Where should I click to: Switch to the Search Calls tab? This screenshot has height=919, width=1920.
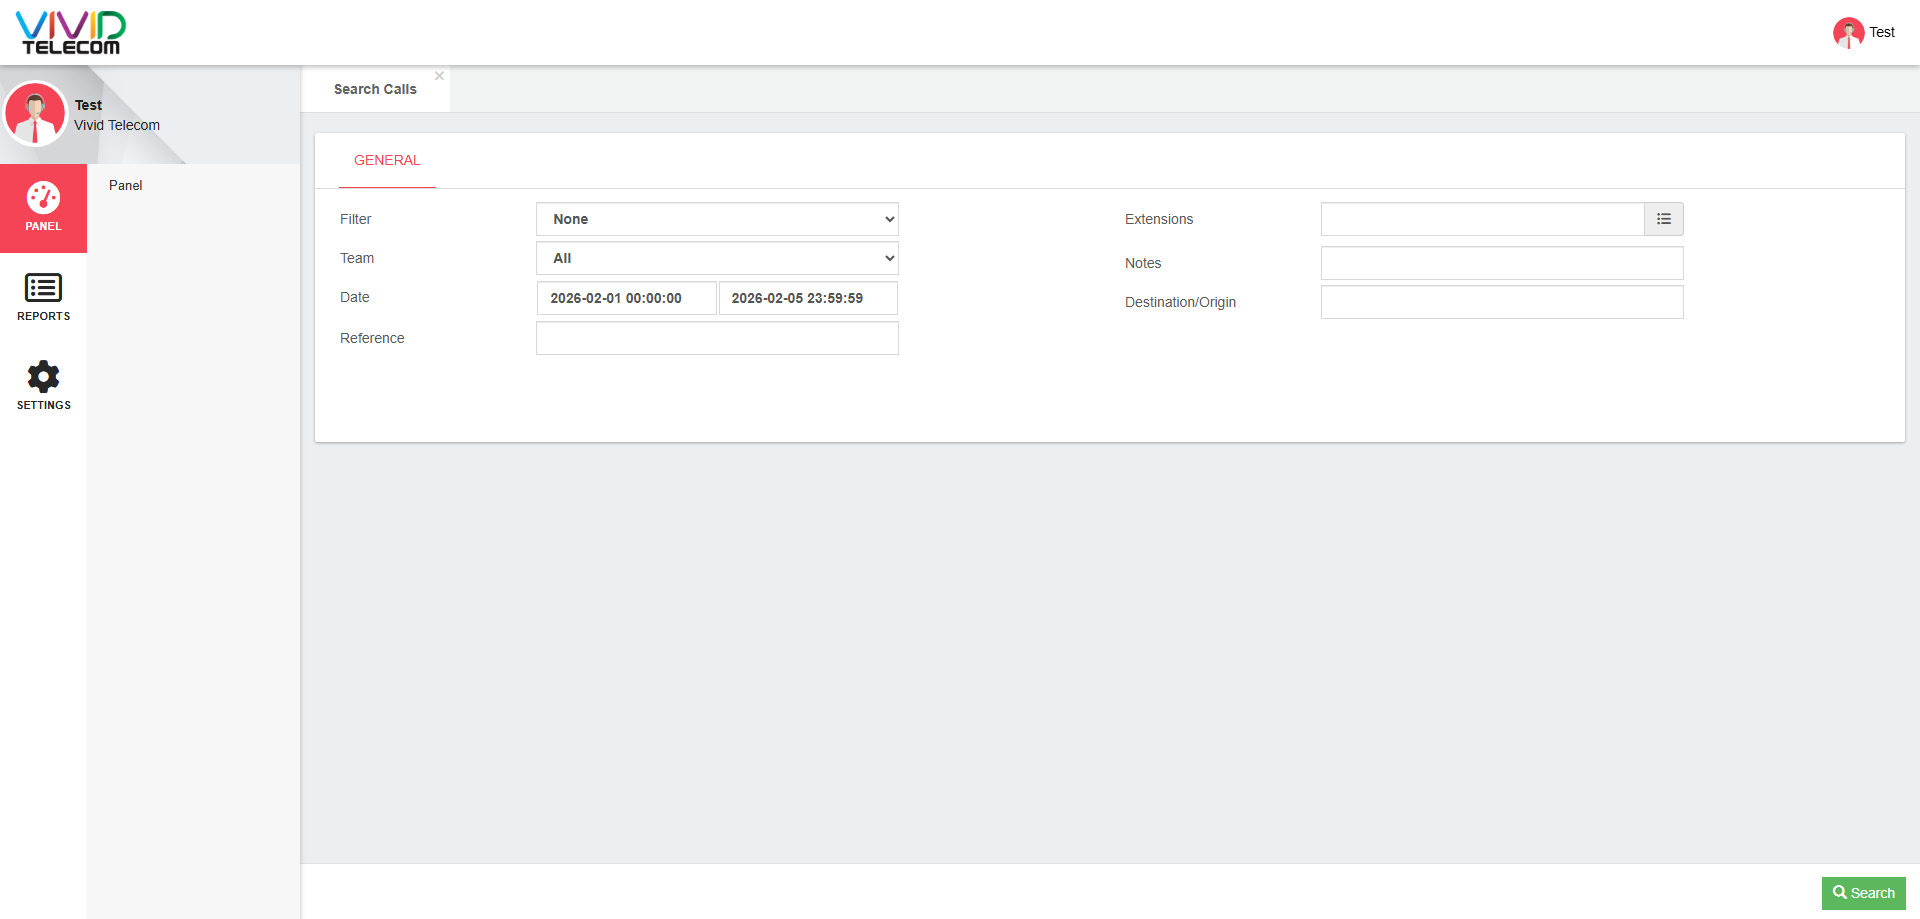(x=375, y=89)
